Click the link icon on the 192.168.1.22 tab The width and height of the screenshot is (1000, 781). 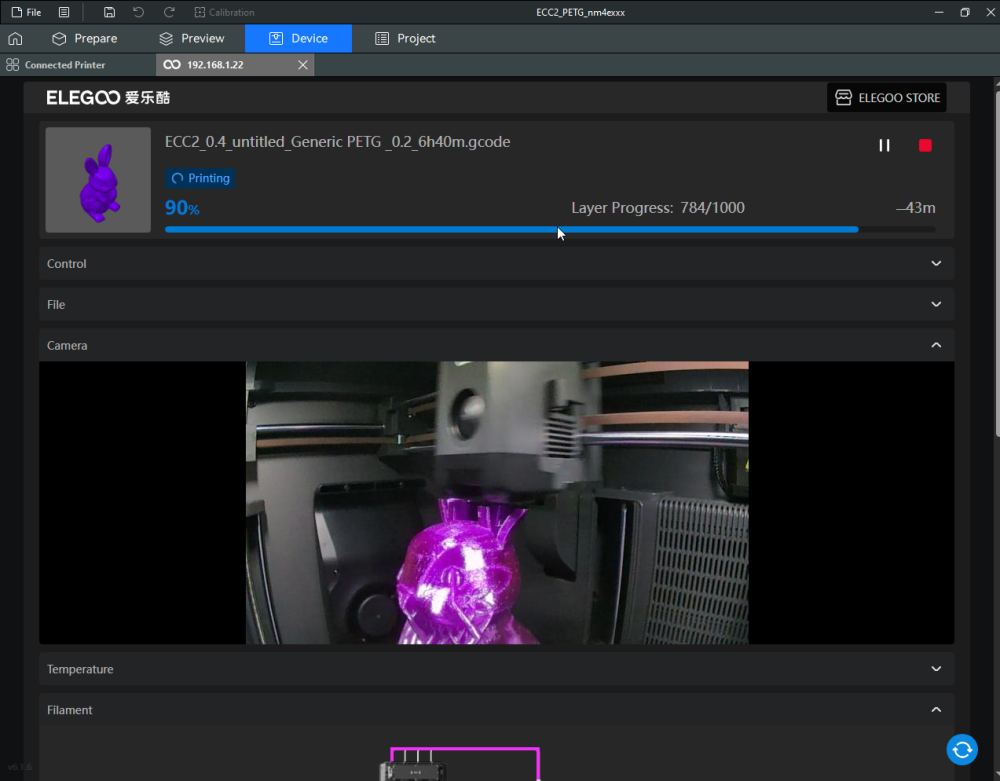point(172,64)
